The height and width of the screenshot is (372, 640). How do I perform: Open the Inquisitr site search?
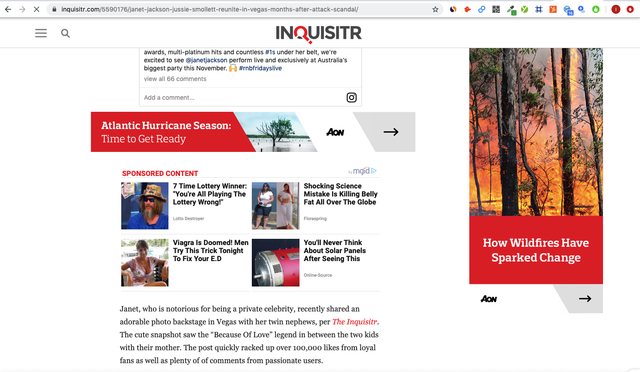click(x=65, y=33)
